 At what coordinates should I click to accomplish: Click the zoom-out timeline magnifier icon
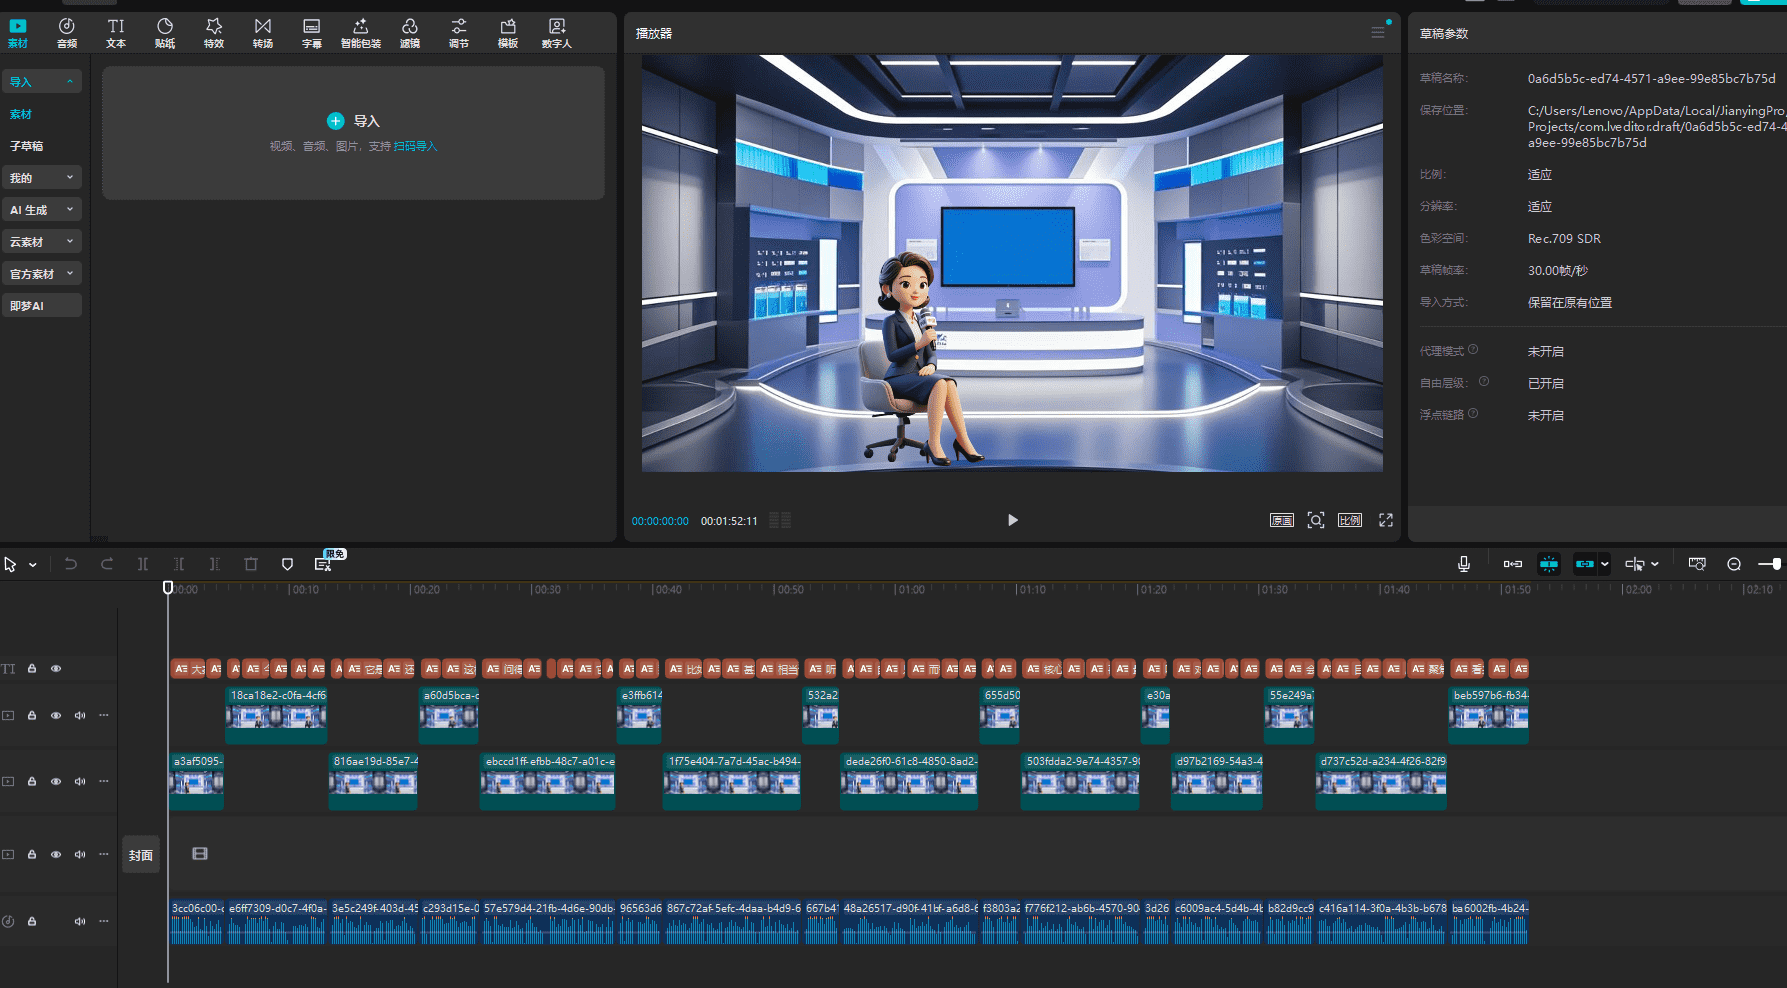coord(1734,564)
